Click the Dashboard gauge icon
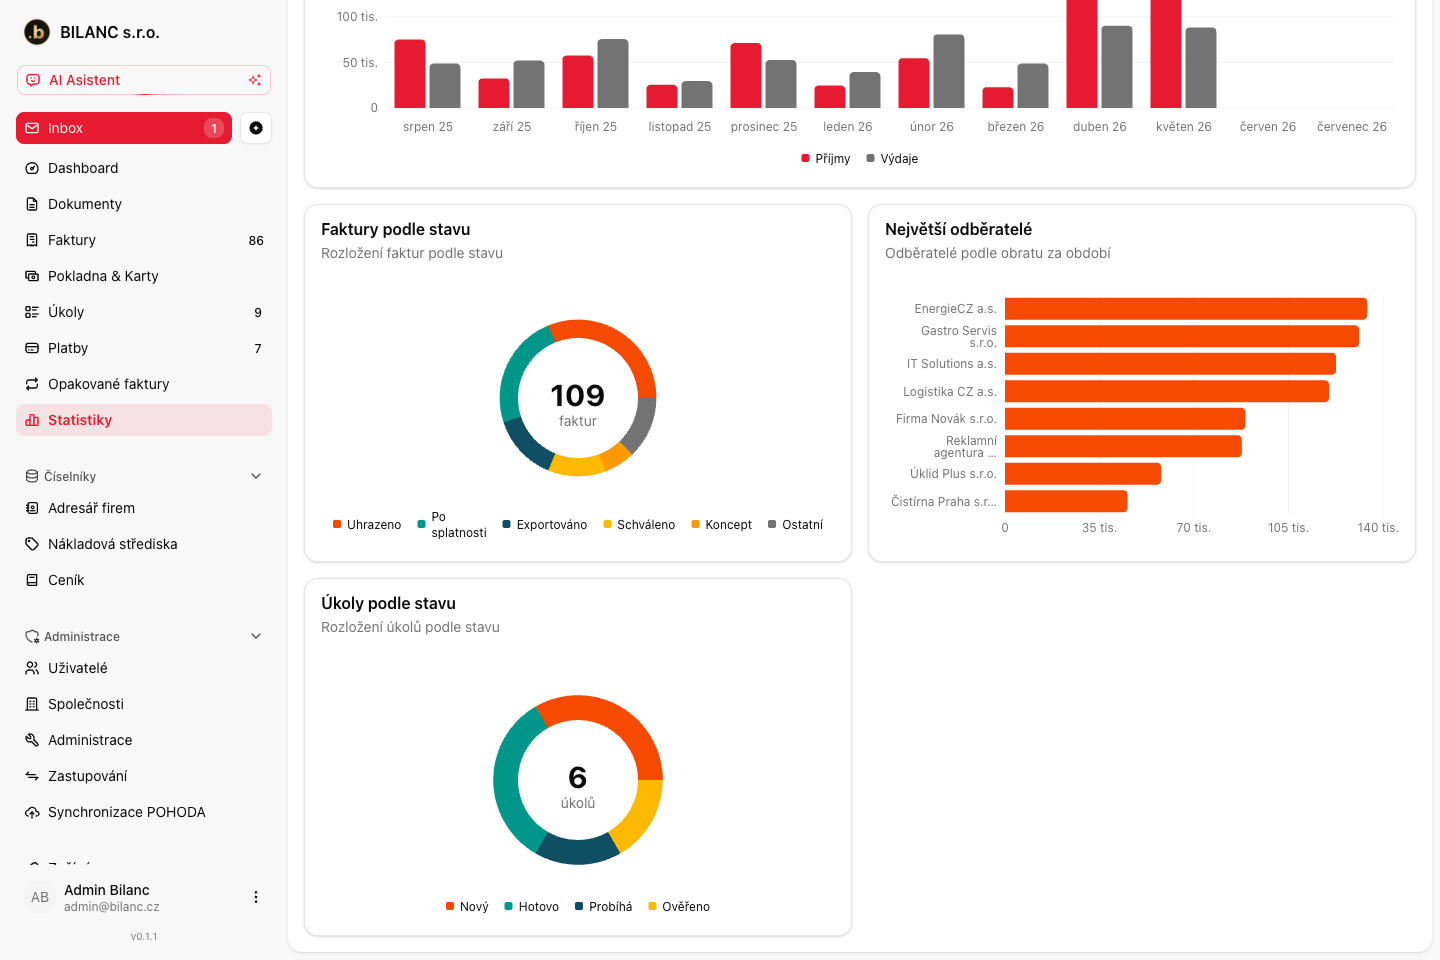 coord(32,168)
